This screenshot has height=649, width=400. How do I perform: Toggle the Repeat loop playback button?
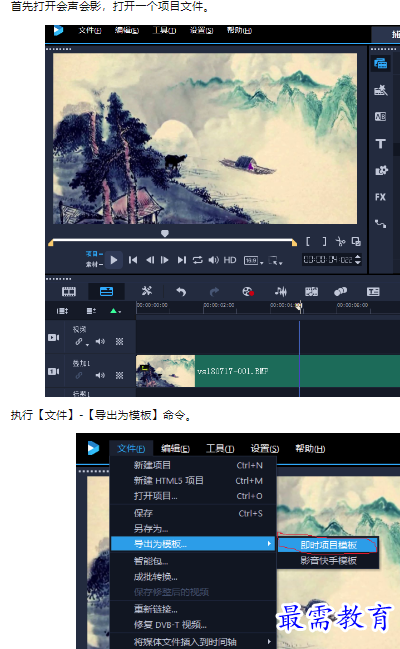198,260
